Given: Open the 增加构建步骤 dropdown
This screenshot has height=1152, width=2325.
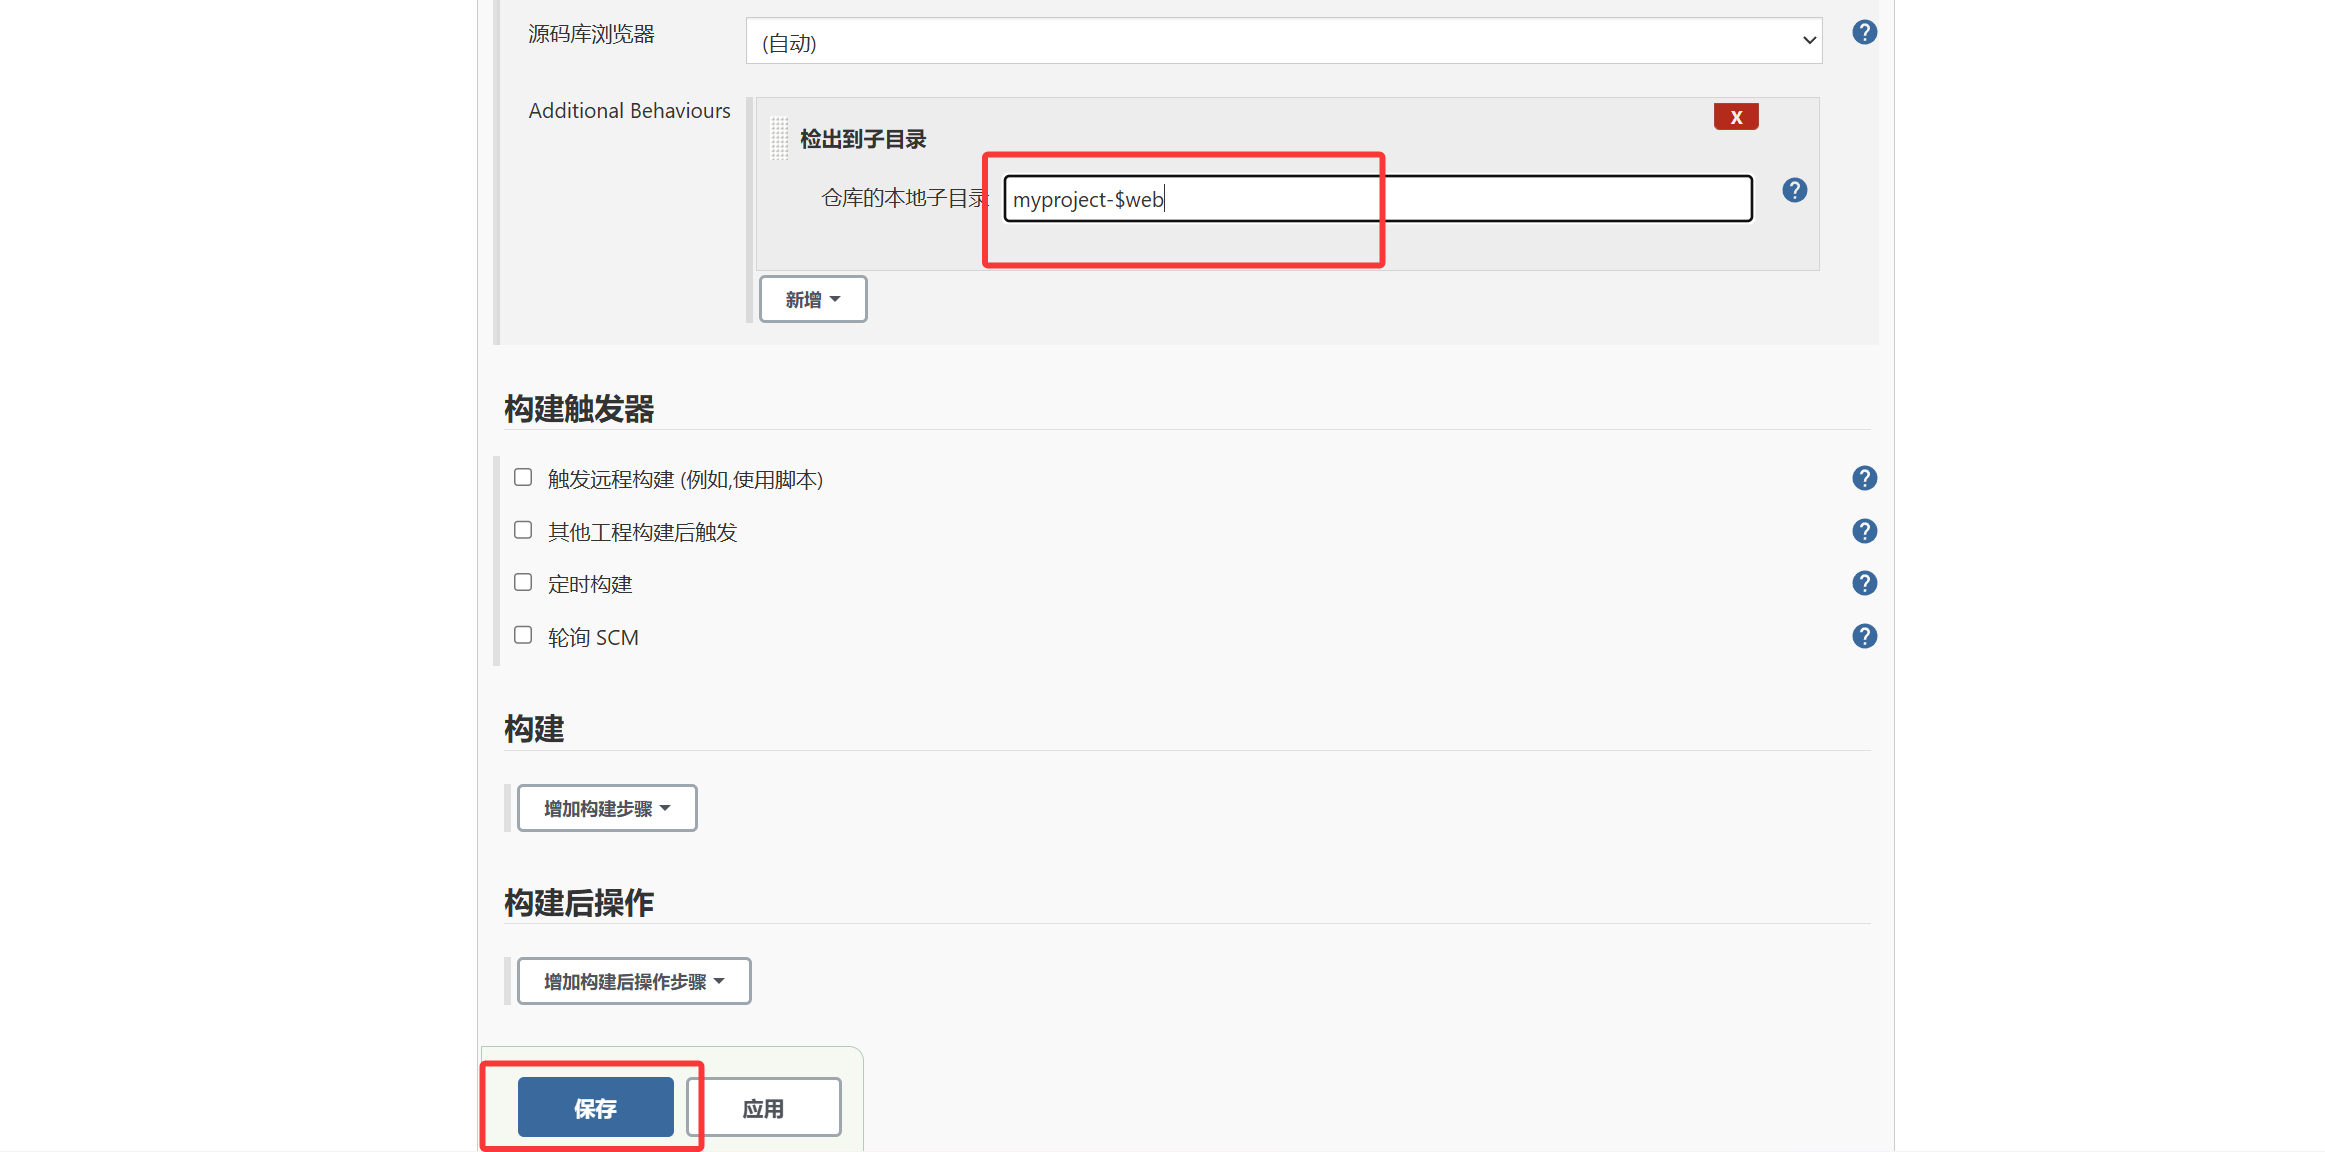Looking at the screenshot, I should (x=607, y=808).
